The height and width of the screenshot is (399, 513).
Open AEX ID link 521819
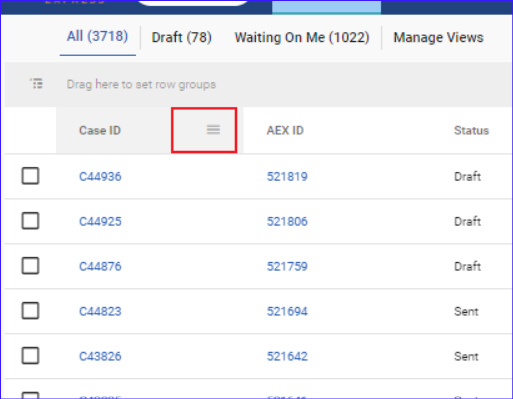coord(287,176)
